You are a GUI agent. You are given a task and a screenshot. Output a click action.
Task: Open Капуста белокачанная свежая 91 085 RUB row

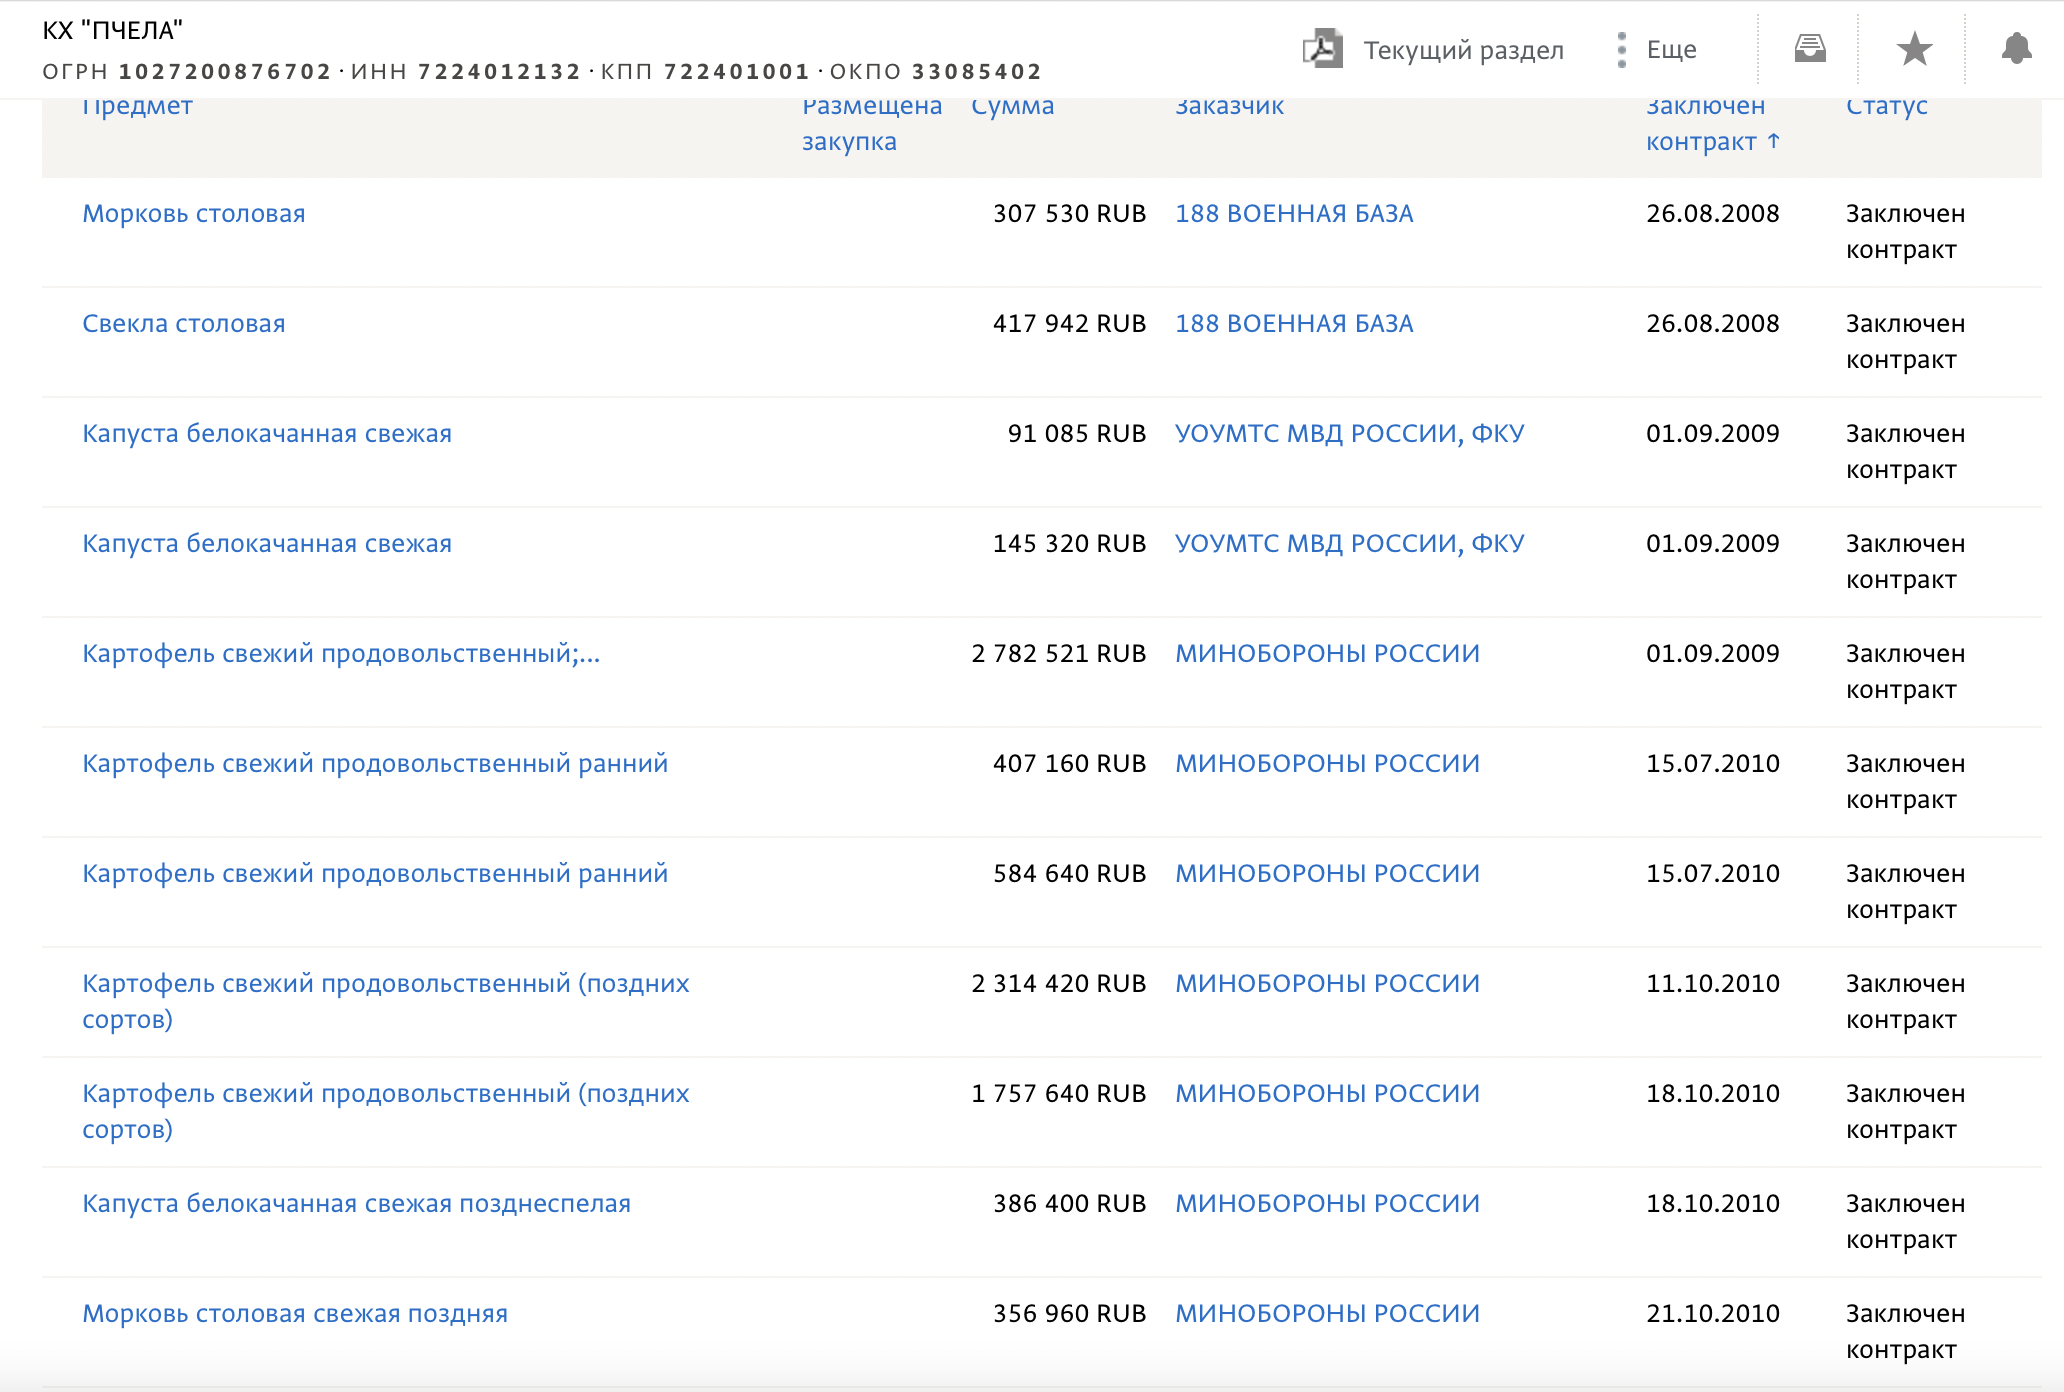click(267, 434)
